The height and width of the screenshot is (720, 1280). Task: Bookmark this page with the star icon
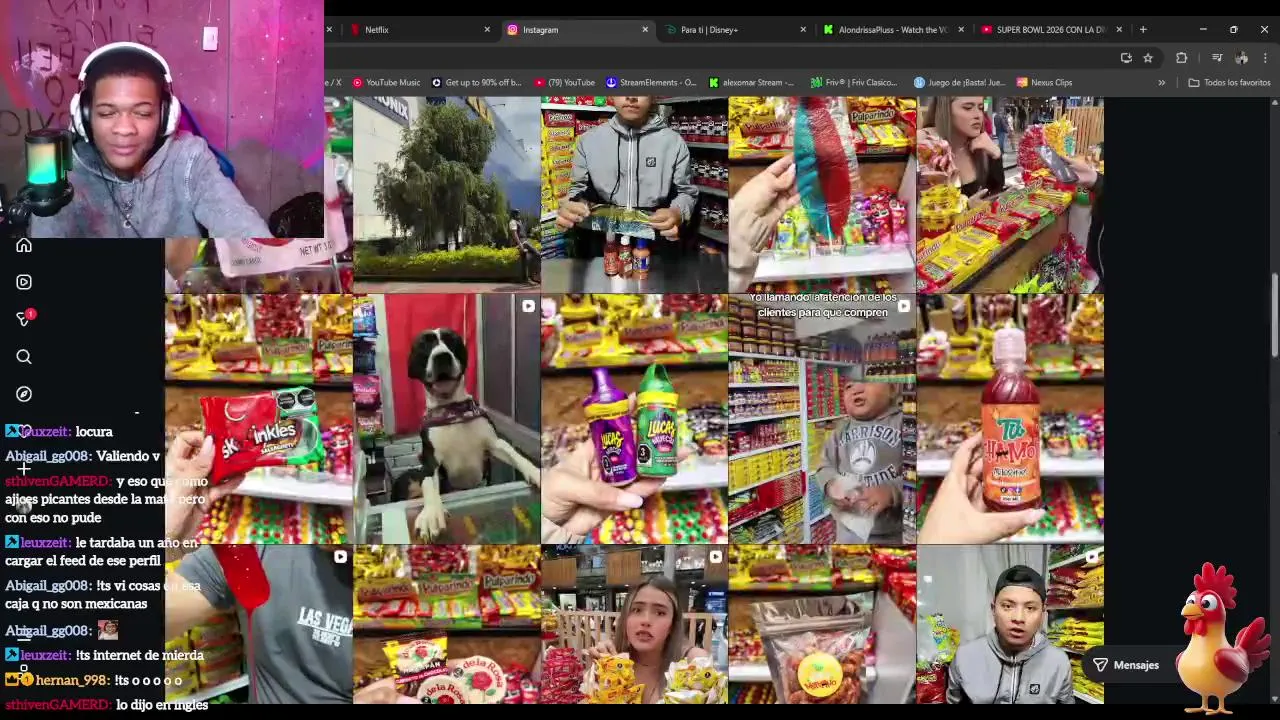(1148, 58)
